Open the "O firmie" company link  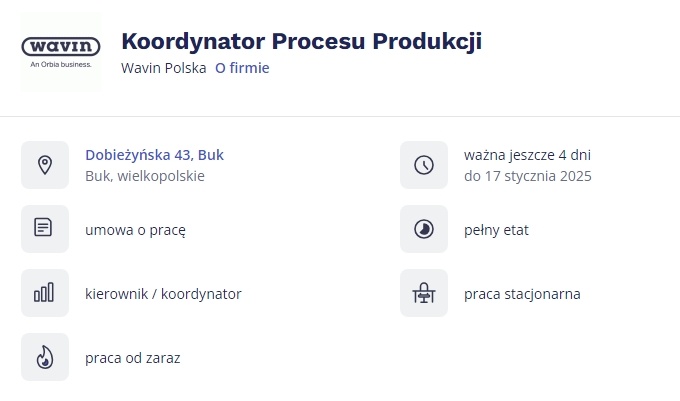click(242, 68)
